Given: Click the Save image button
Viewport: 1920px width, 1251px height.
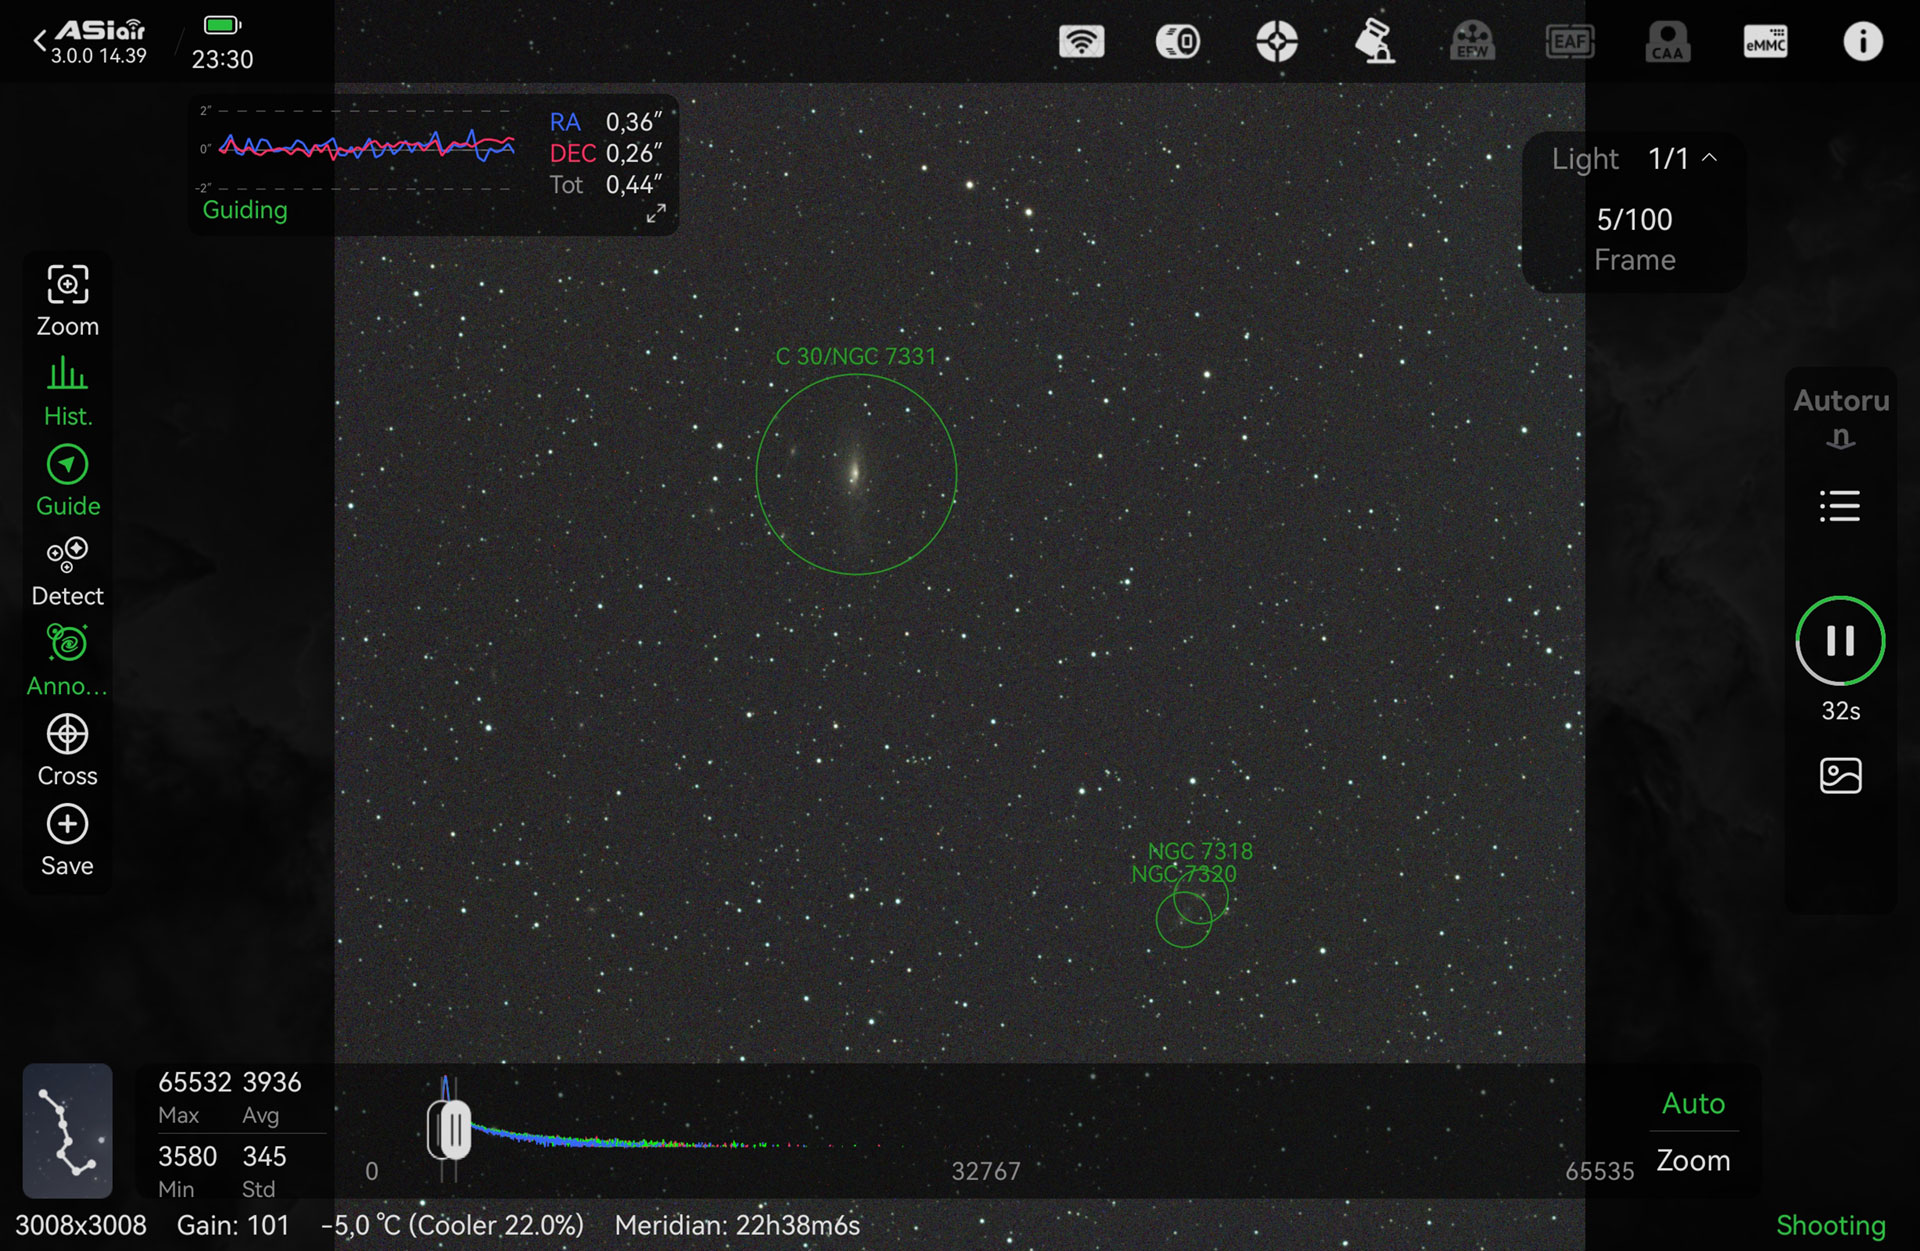Looking at the screenshot, I should (x=67, y=841).
